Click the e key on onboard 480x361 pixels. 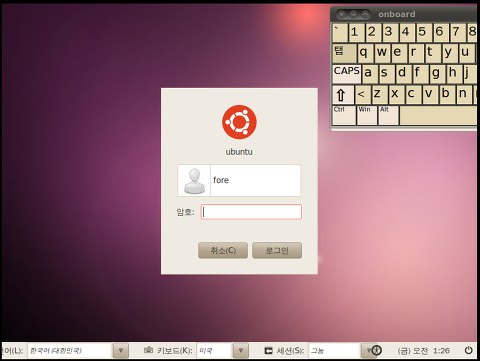pos(399,54)
